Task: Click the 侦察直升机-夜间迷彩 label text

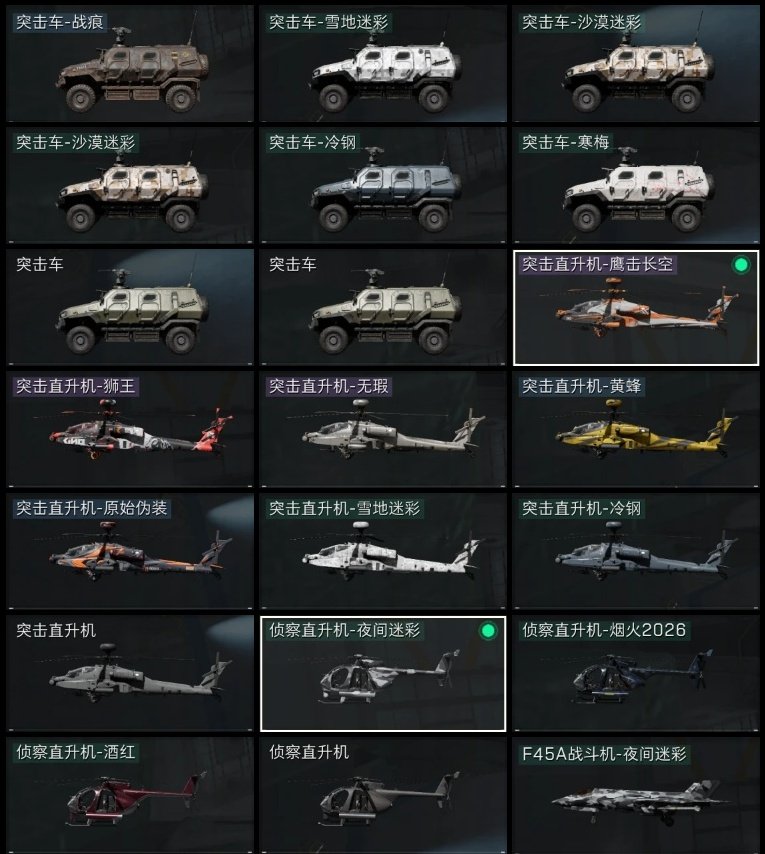Action: point(345,630)
